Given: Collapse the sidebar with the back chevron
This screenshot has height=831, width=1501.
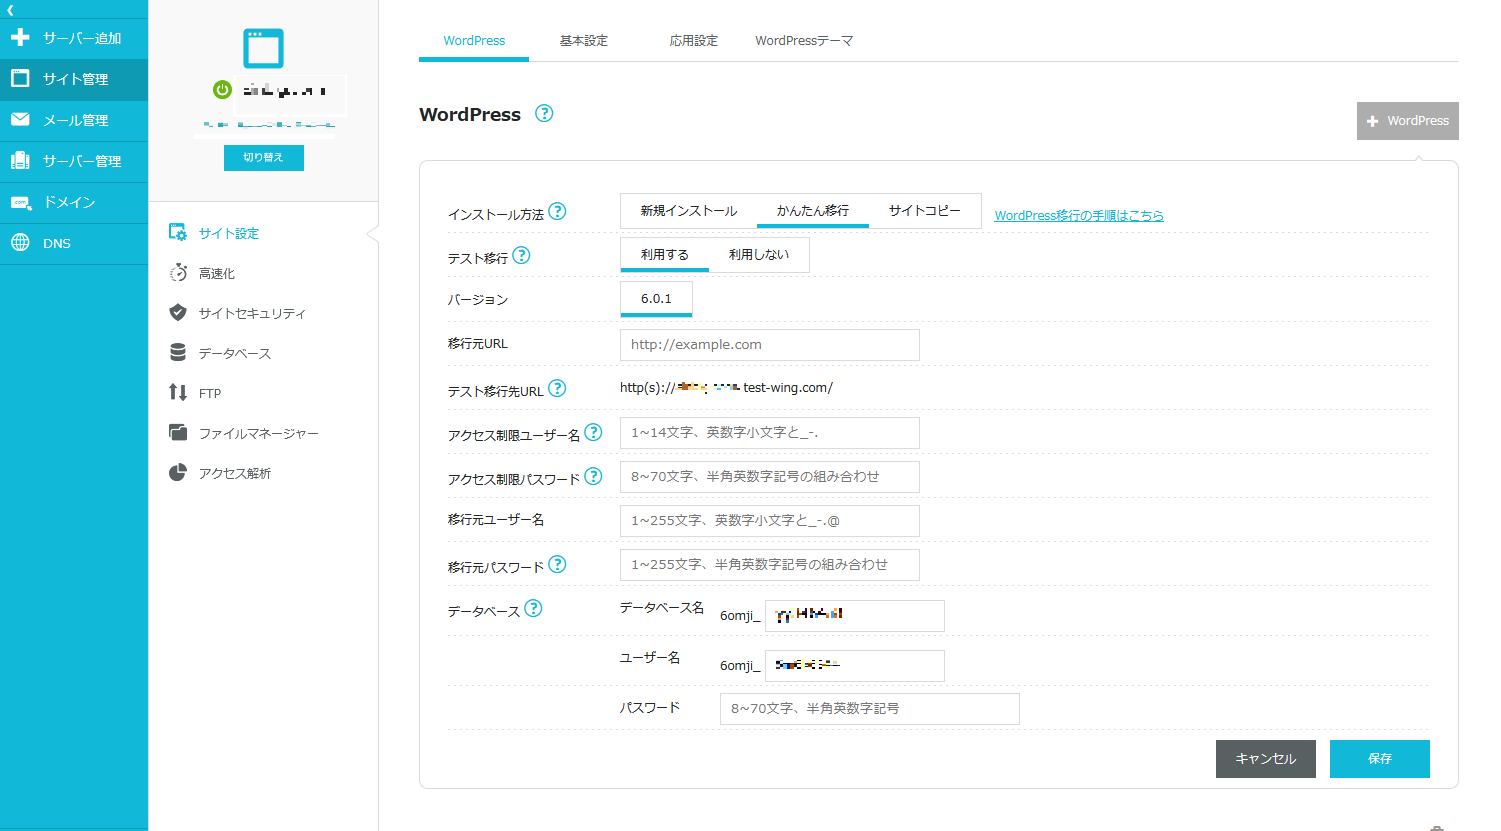Looking at the screenshot, I should pos(10,9).
